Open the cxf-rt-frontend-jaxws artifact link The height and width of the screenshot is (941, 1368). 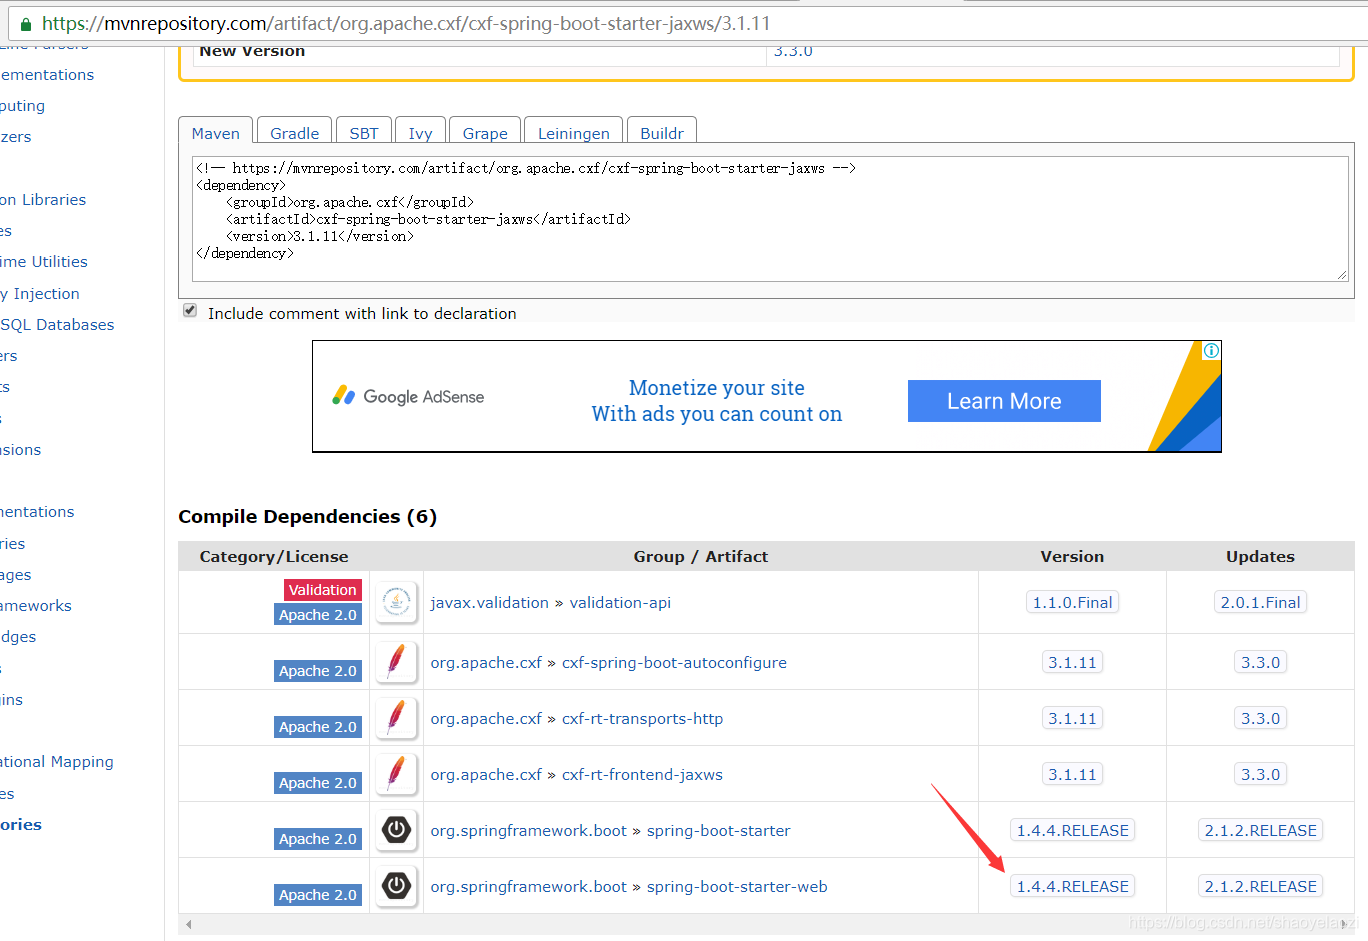pos(642,774)
